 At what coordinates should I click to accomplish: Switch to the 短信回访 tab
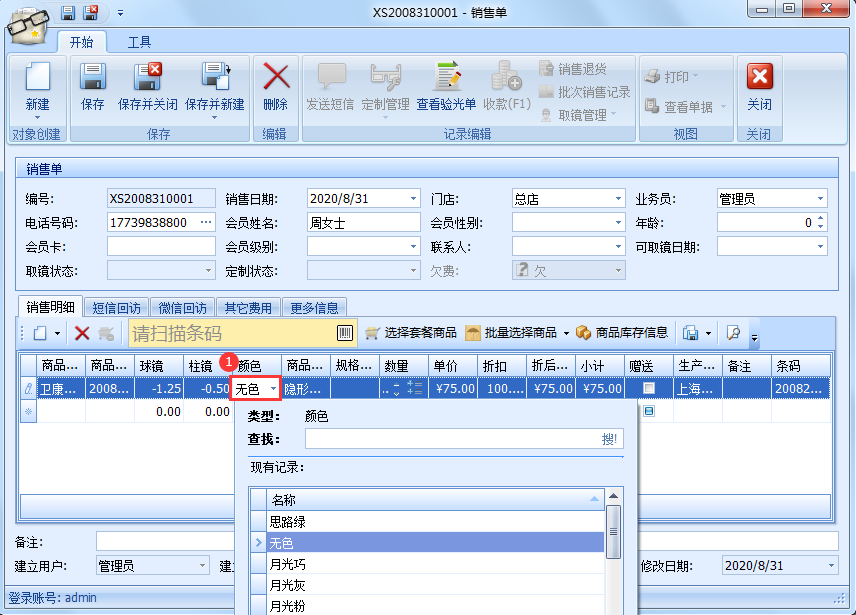[116, 307]
